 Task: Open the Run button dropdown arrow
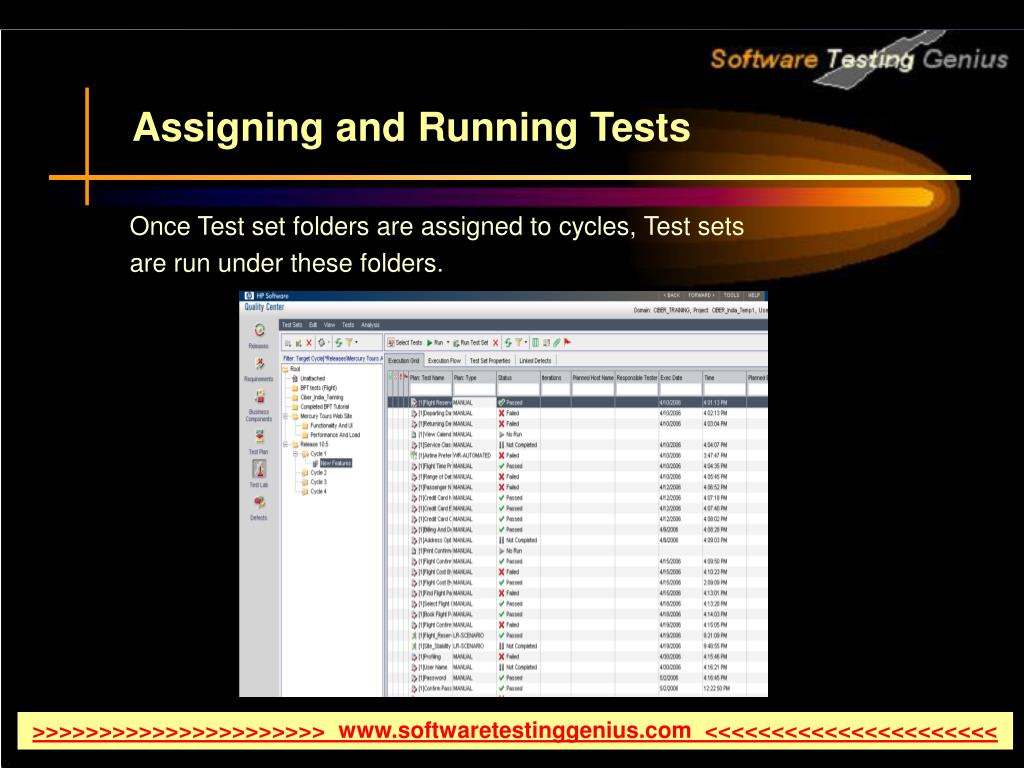coord(448,342)
